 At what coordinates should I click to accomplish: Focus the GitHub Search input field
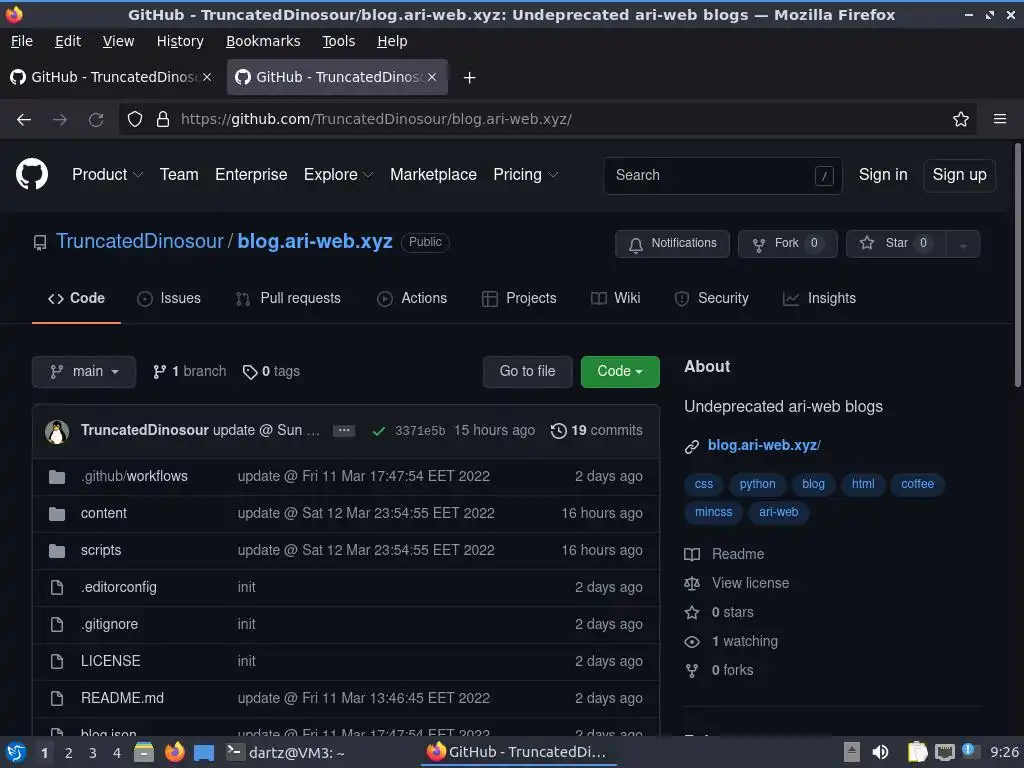[x=722, y=175]
